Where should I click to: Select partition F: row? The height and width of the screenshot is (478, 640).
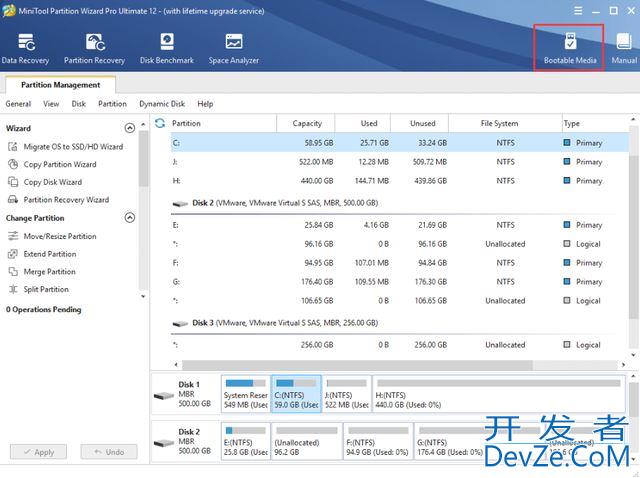(400, 263)
